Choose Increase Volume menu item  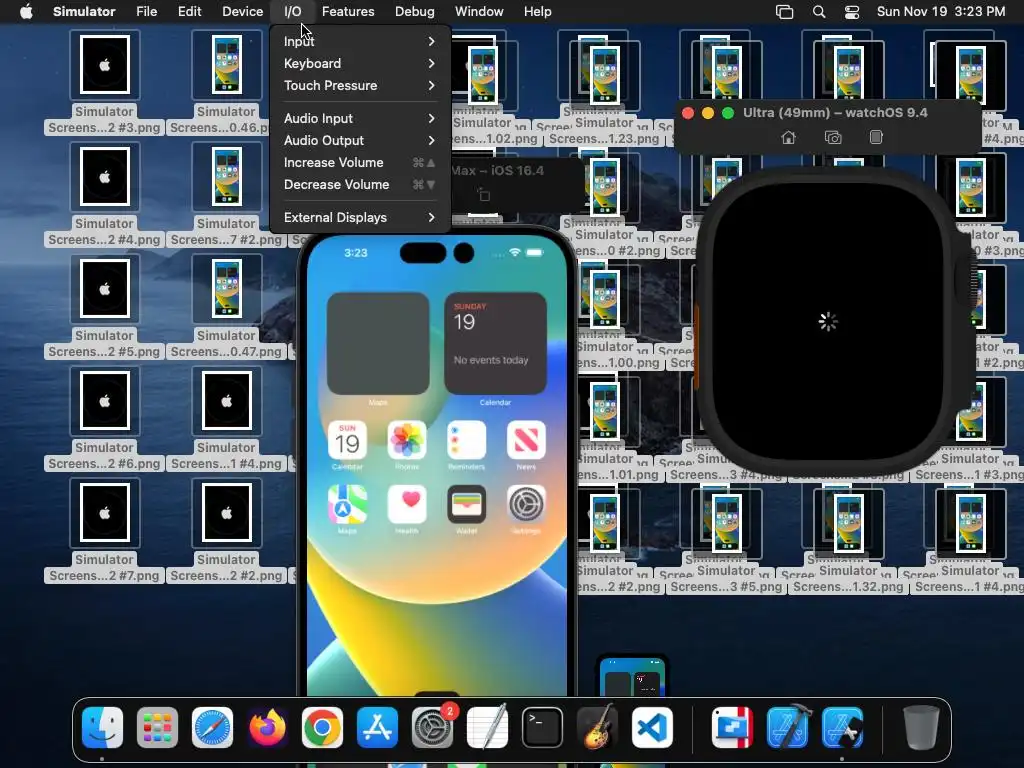pyautogui.click(x=359, y=163)
